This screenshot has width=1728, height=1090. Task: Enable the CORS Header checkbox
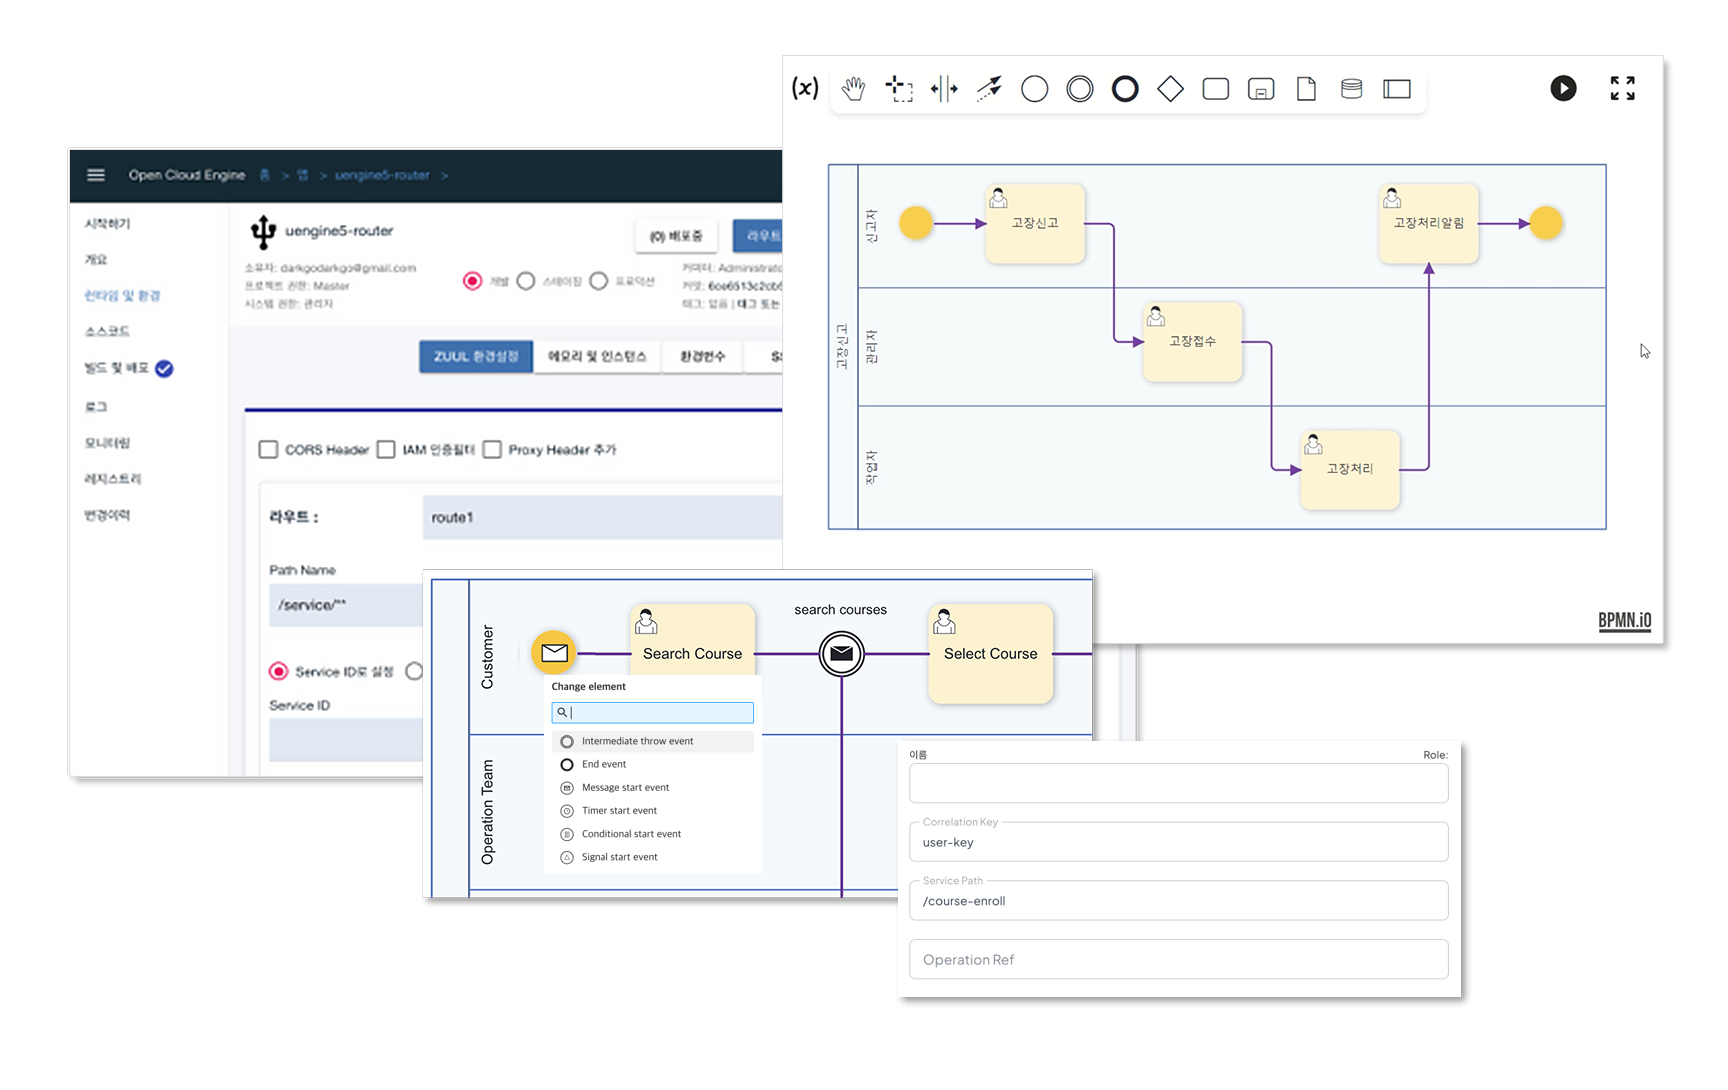pyautogui.click(x=268, y=450)
